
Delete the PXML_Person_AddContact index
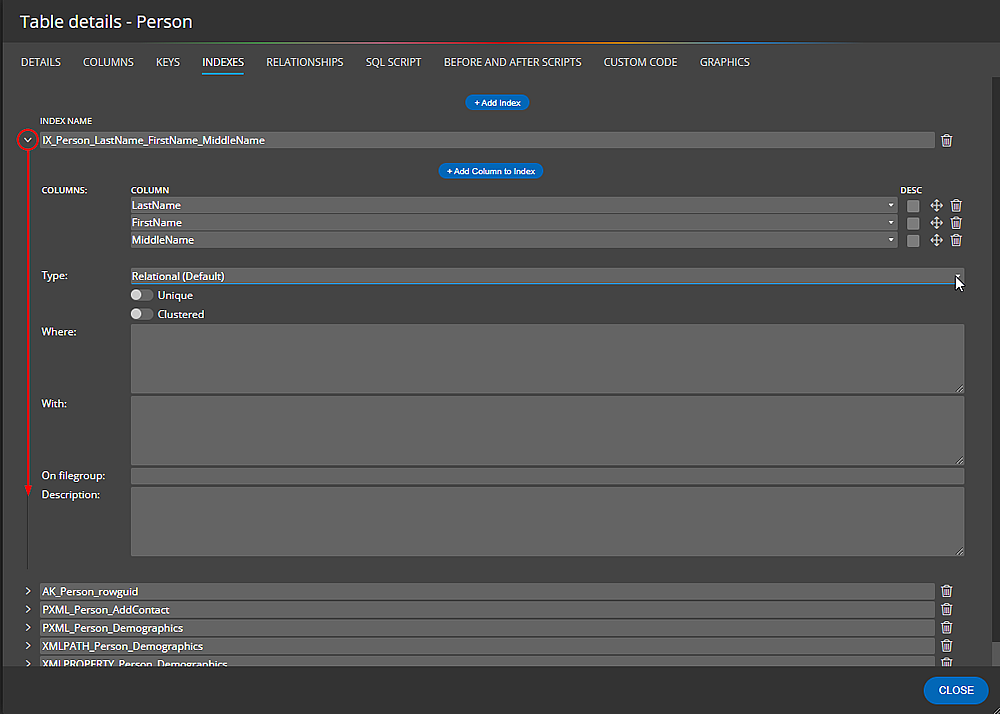coord(946,609)
